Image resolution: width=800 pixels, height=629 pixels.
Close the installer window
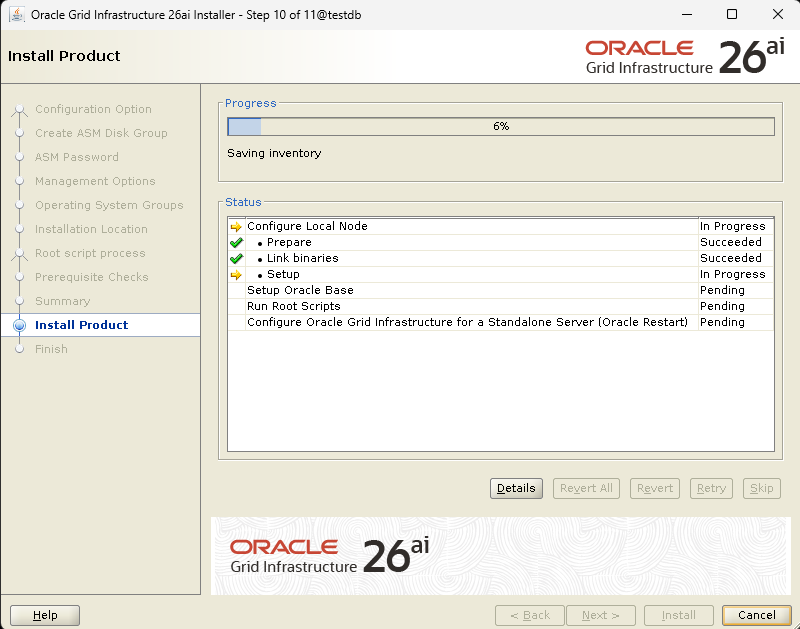778,14
